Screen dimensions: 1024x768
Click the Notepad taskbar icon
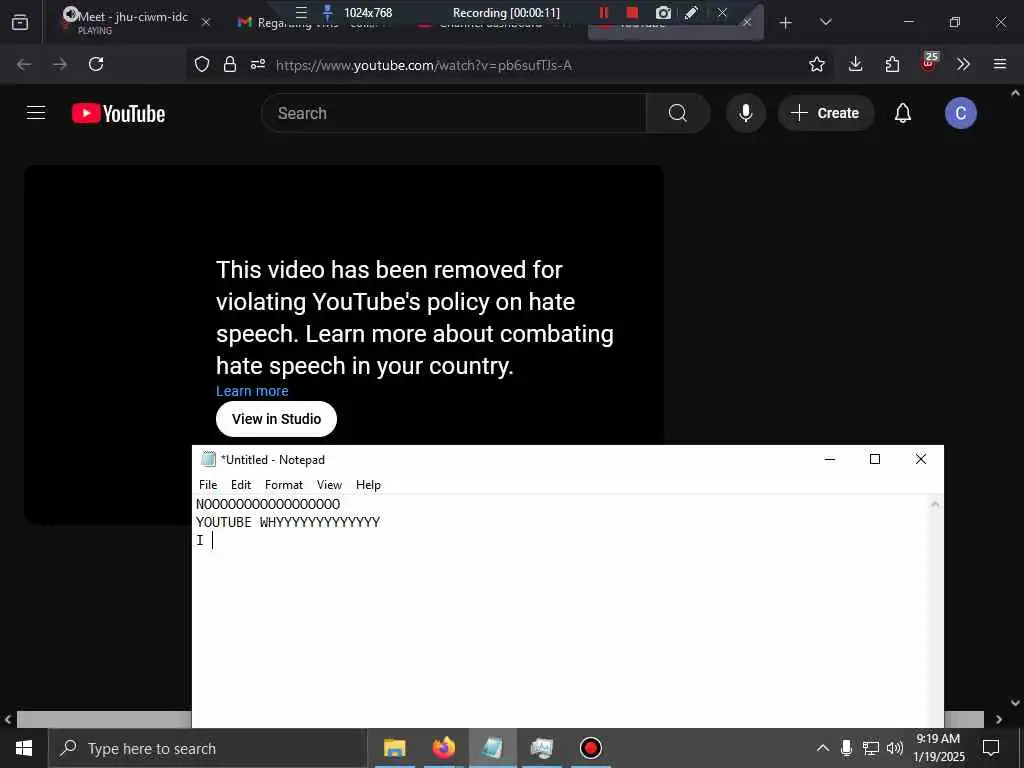point(492,748)
